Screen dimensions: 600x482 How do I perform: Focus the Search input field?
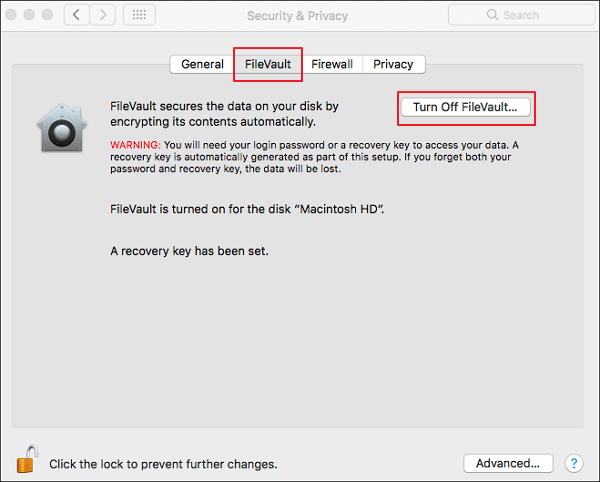coord(521,15)
